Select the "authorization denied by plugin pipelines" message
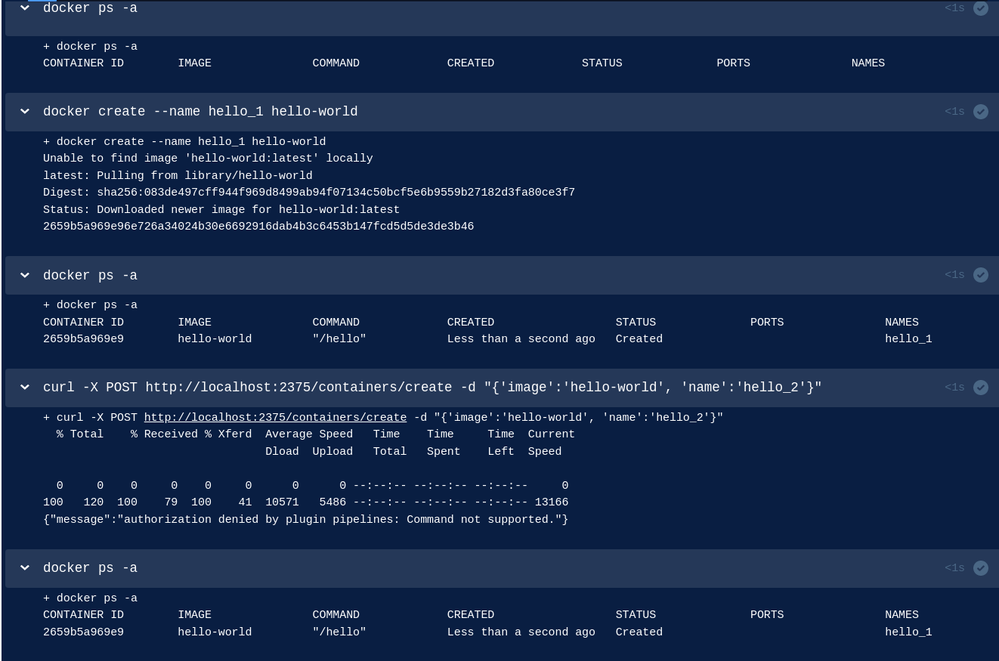Screen dimensions: 999x661 coord(305,519)
